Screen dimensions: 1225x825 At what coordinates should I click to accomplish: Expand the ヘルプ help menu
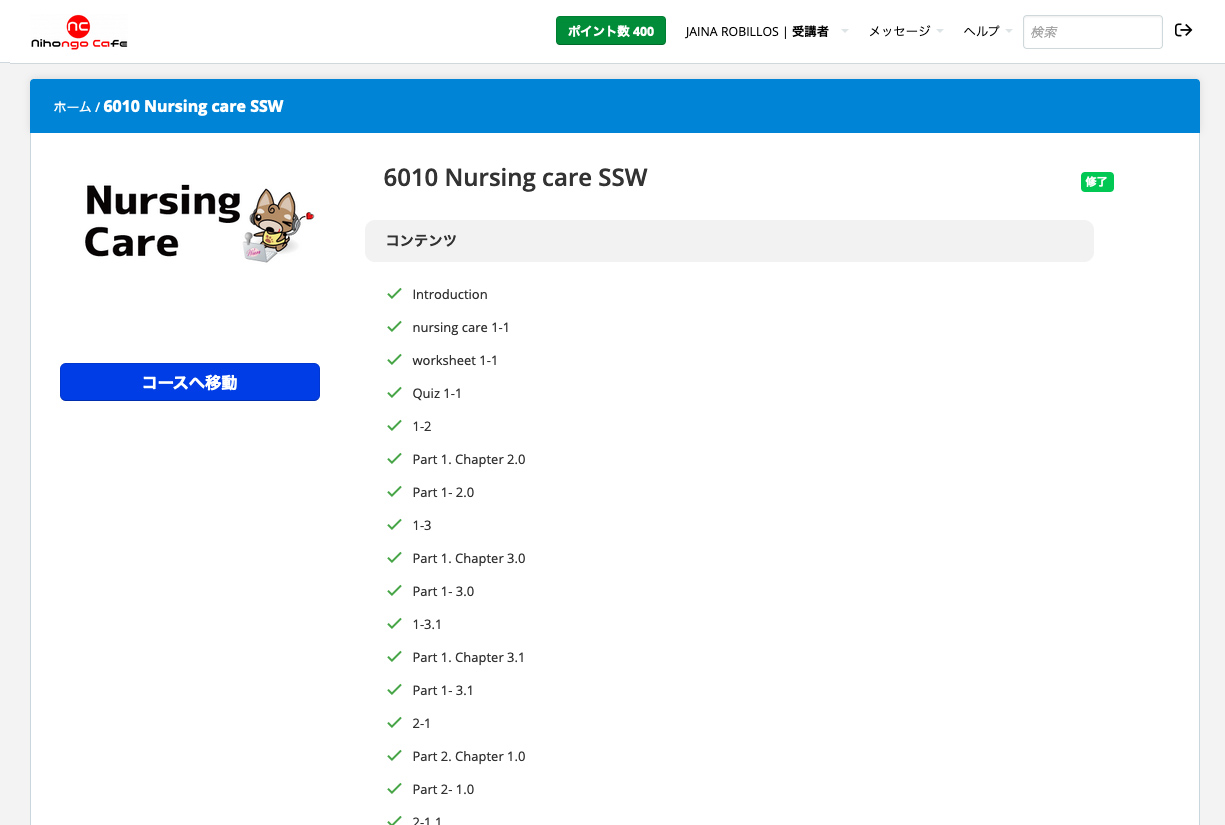(x=986, y=31)
